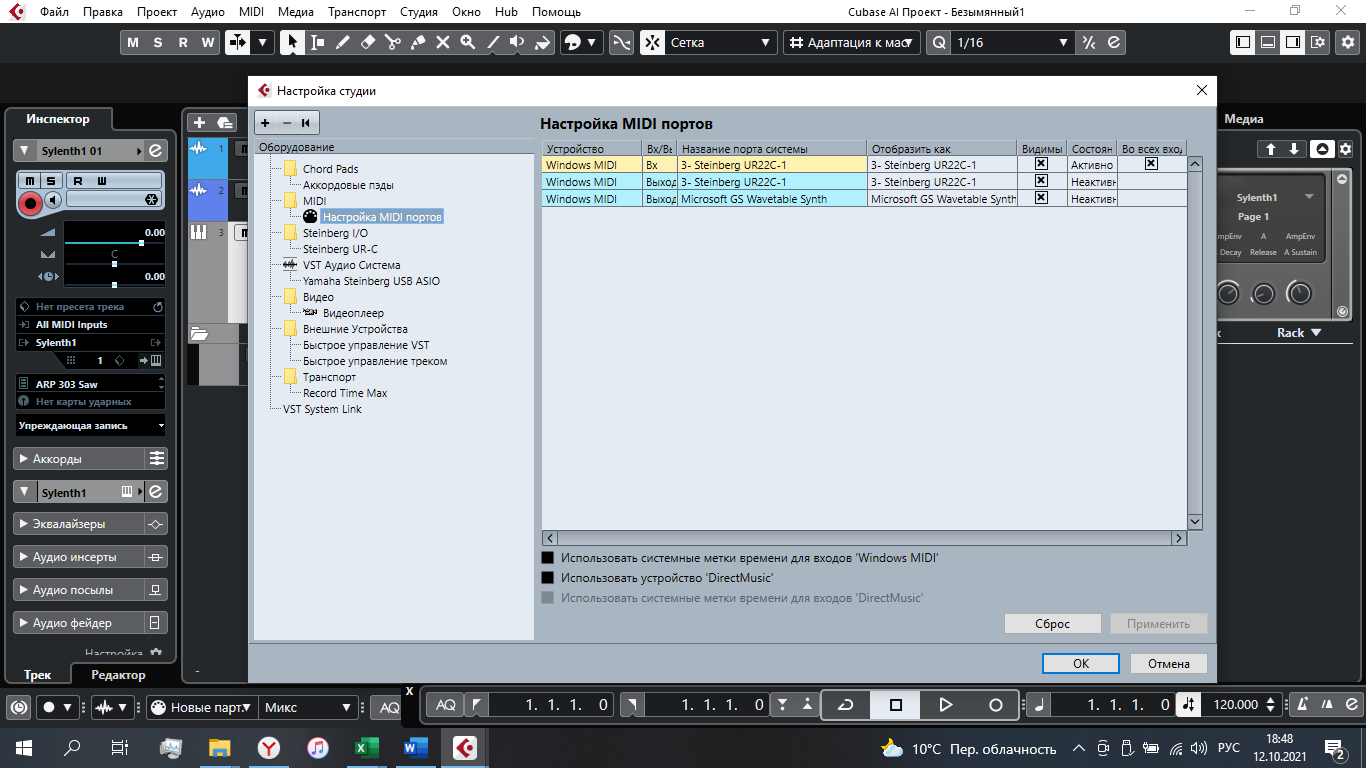
Task: Click the Отмена button
Action: point(1169,663)
